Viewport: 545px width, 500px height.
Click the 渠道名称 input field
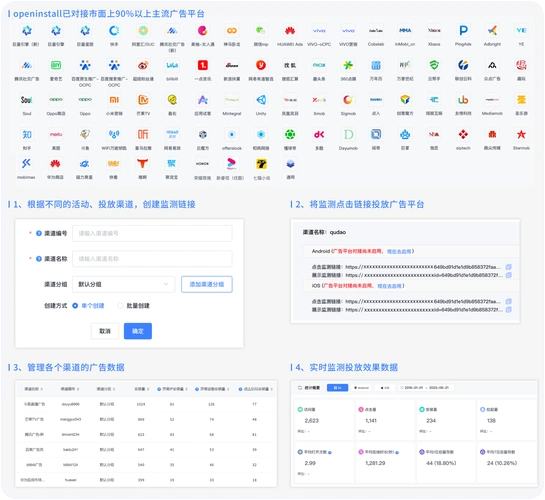[x=152, y=259]
